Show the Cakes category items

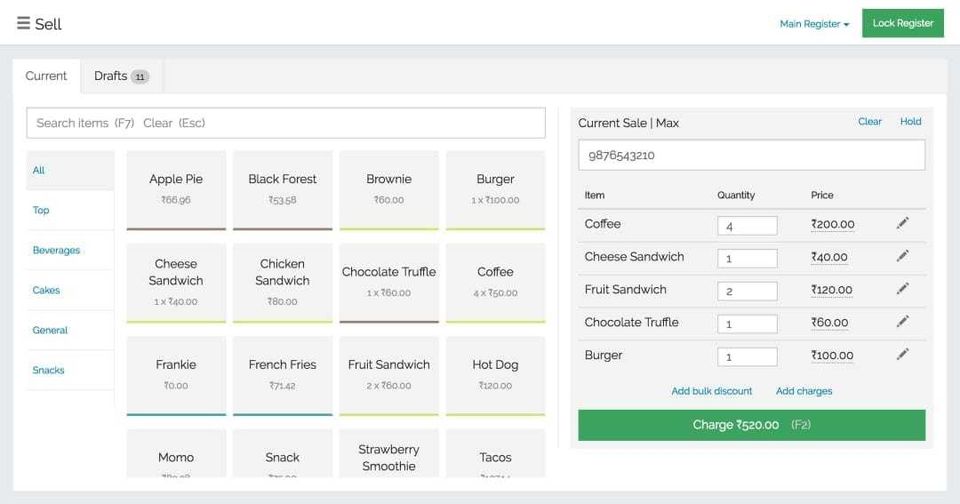pos(46,290)
